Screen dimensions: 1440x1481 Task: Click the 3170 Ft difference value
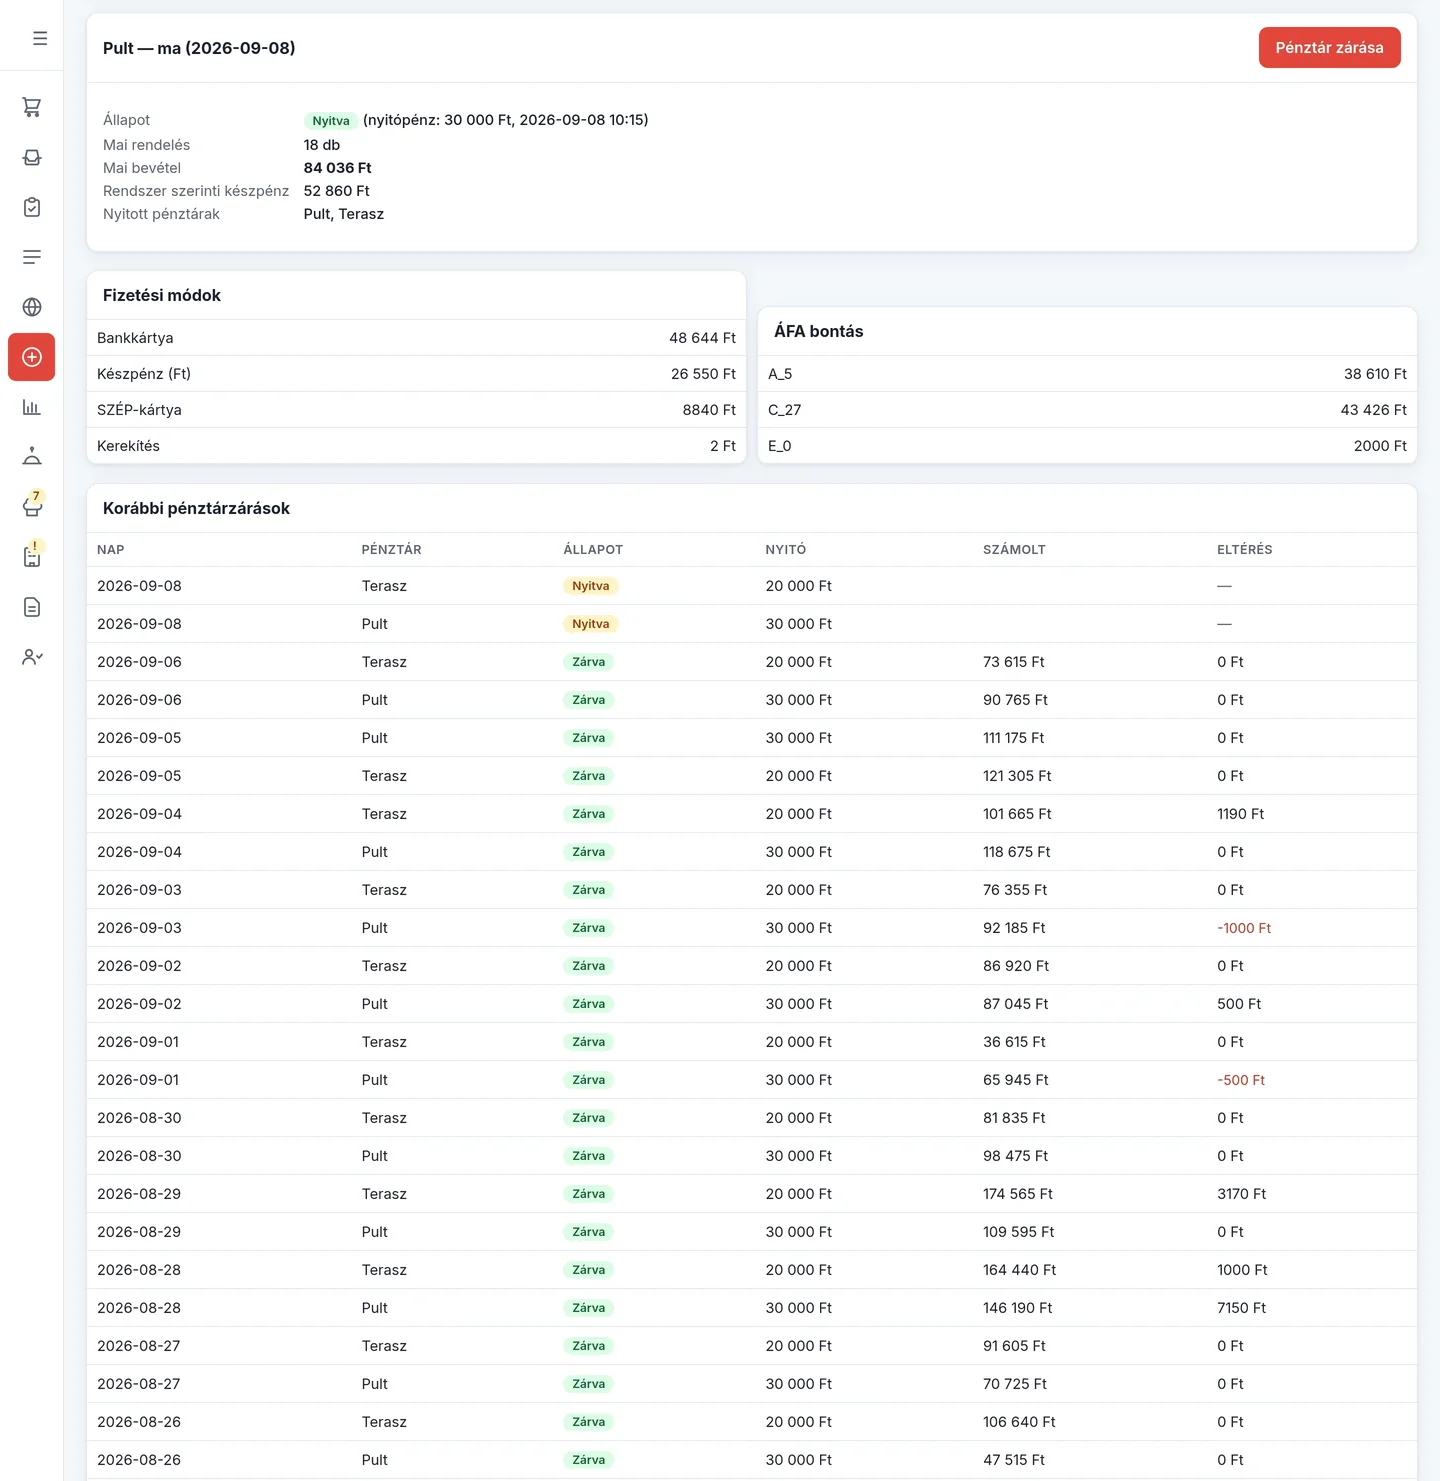[1241, 1194]
